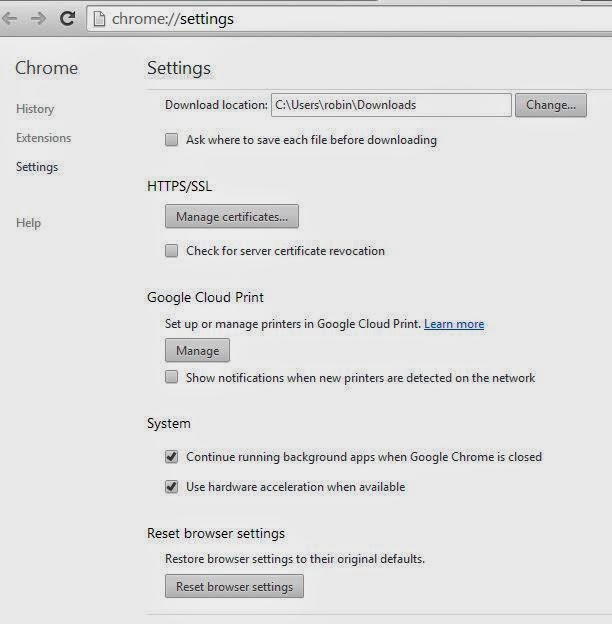Open Manage certificates...
This screenshot has height=624, width=612.
point(232,216)
